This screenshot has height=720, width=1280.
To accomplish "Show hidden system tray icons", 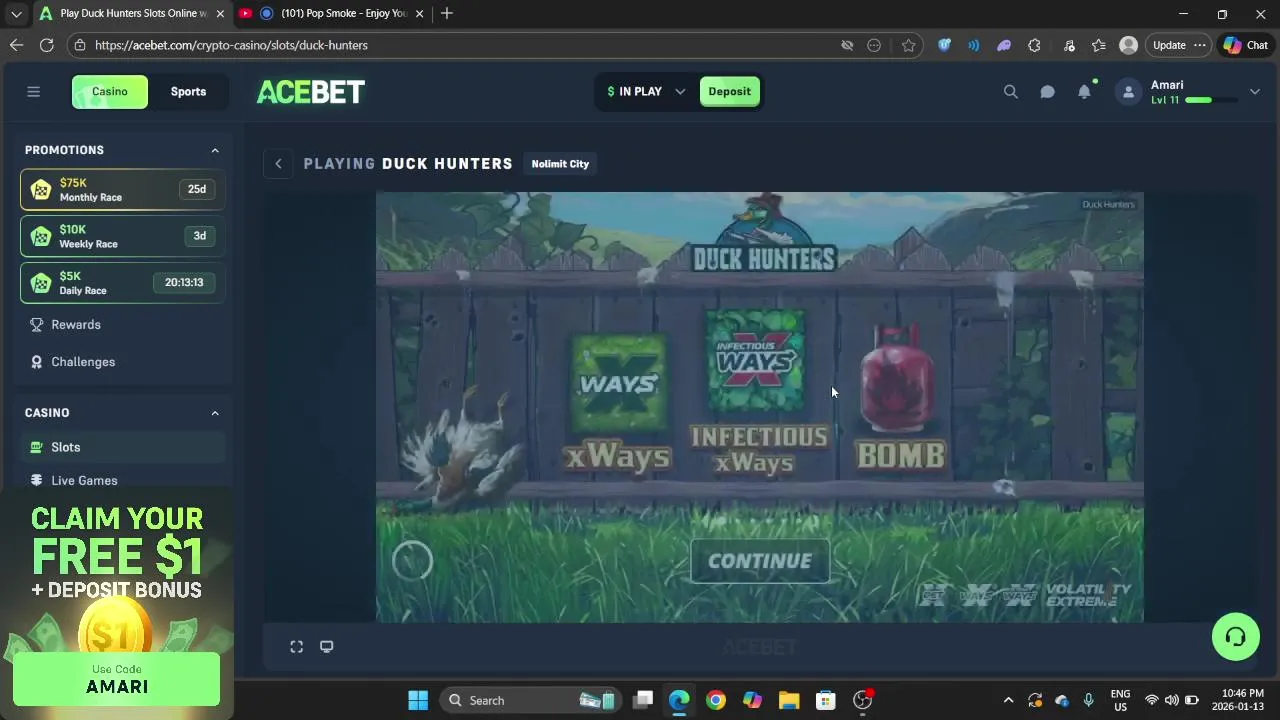I will click(x=1008, y=700).
